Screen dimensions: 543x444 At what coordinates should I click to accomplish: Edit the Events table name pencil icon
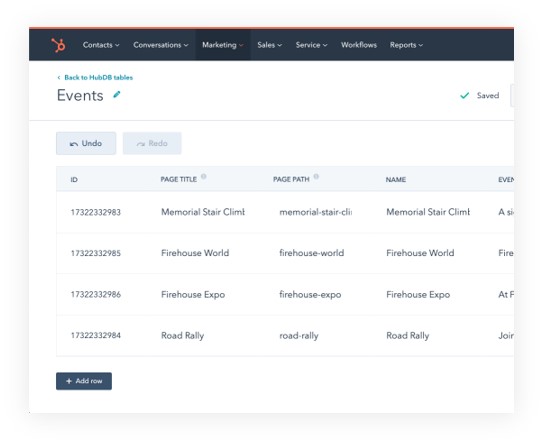[x=117, y=95]
